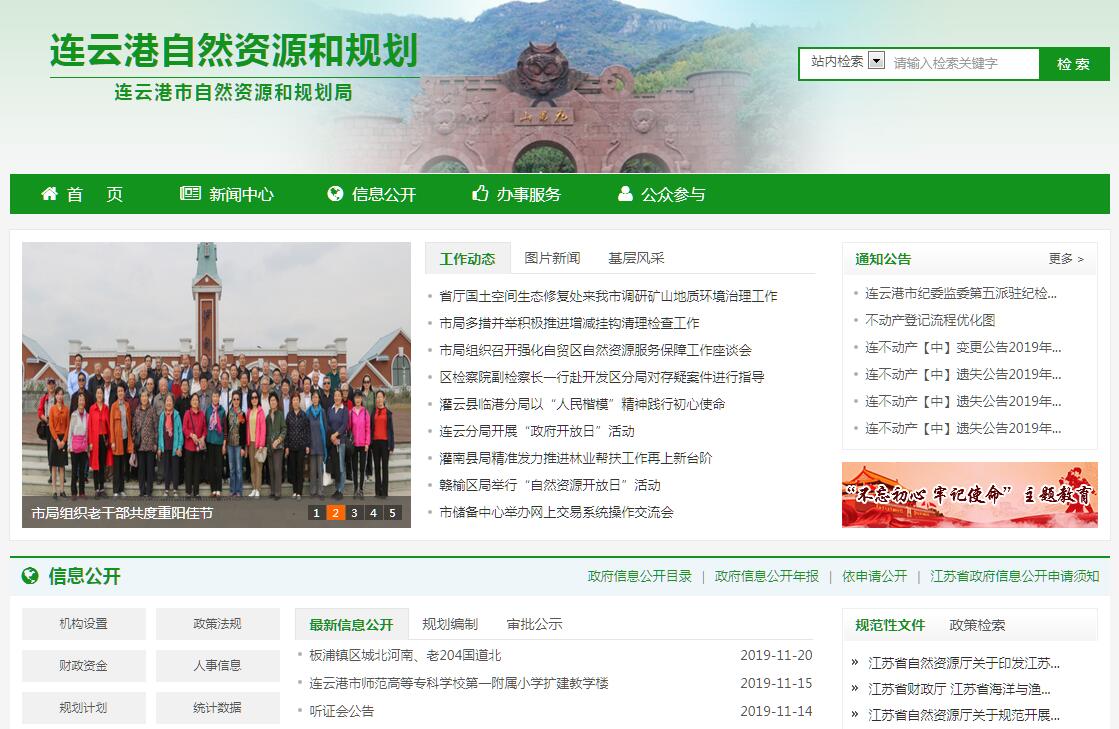
Task: Click the search keyword input field
Action: pyautogui.click(x=960, y=63)
